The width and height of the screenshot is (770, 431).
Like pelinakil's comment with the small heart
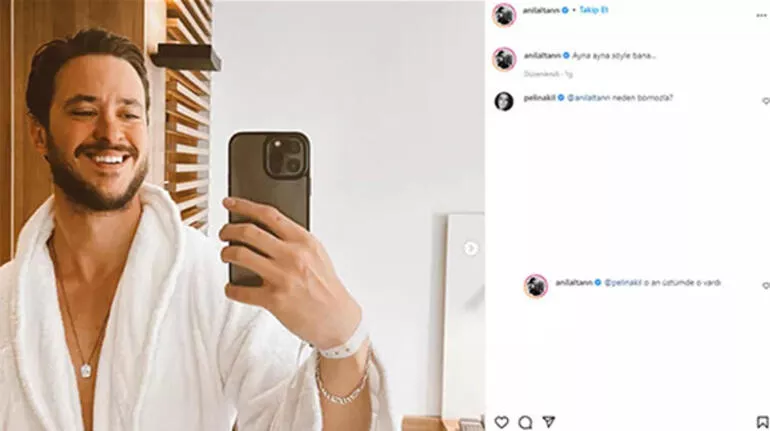coord(766,101)
